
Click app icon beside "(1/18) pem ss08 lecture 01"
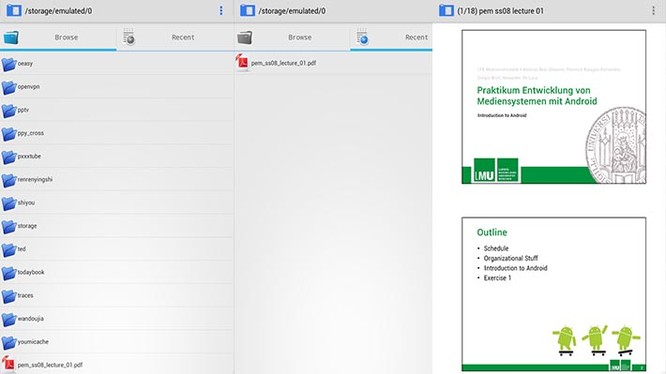[x=446, y=11]
